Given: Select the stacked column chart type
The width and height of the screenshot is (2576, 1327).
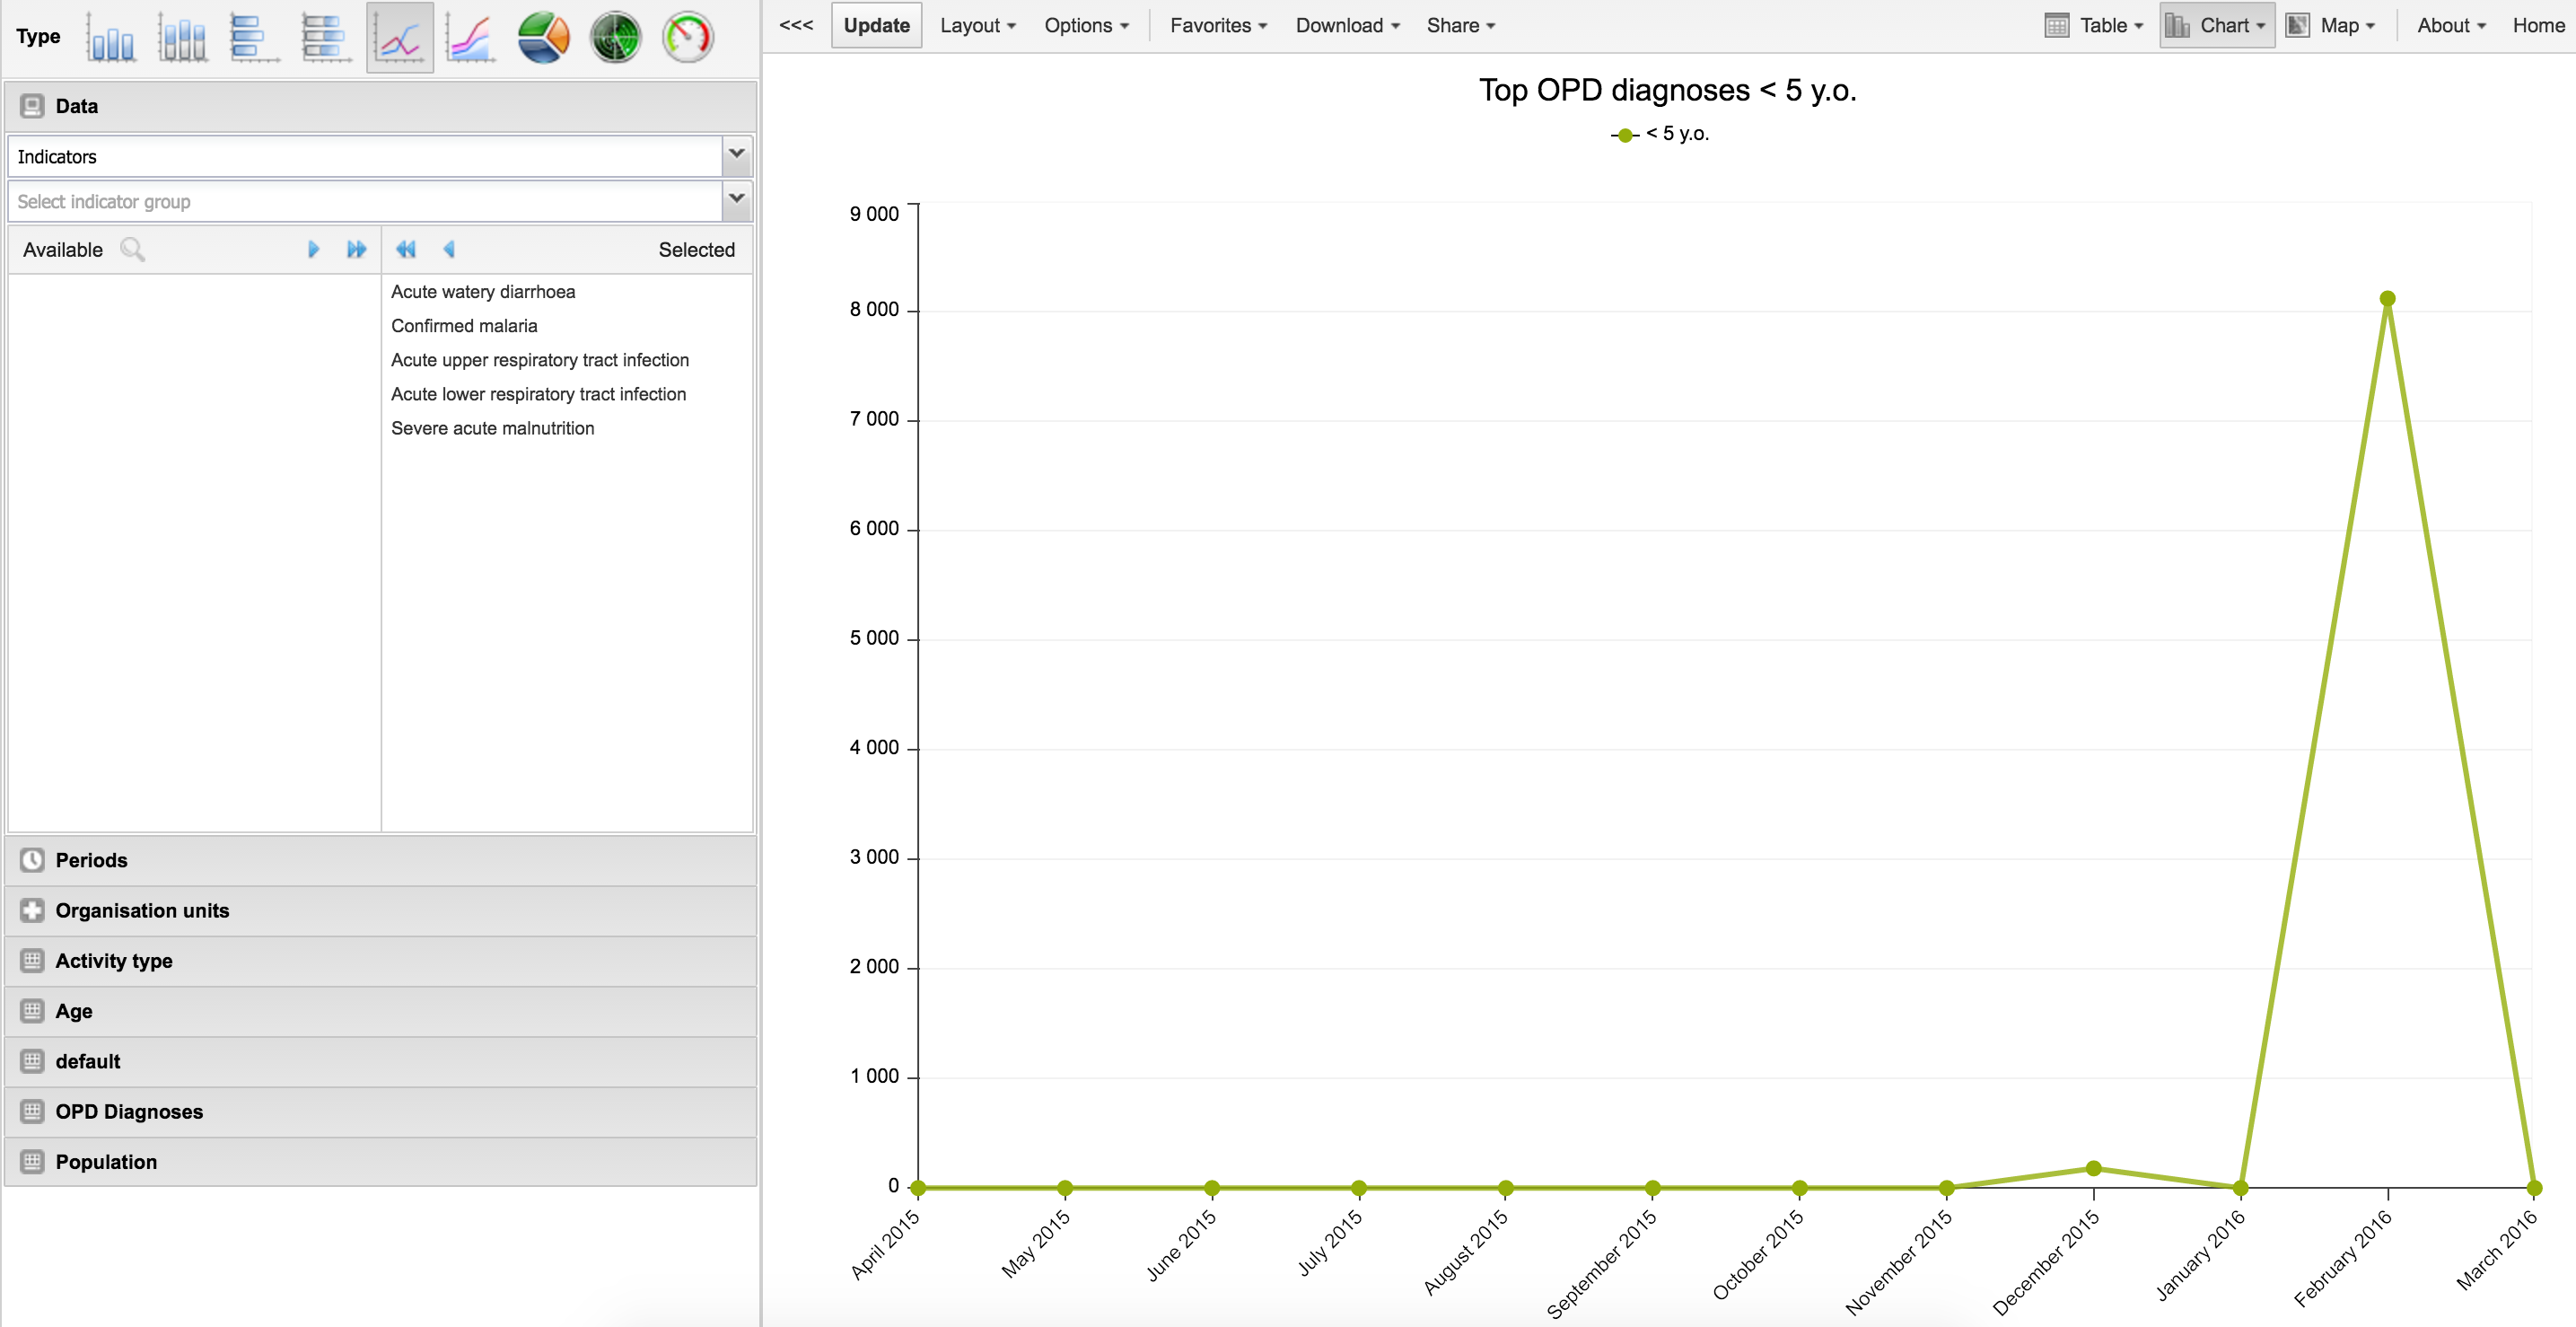Looking at the screenshot, I should click(x=183, y=38).
